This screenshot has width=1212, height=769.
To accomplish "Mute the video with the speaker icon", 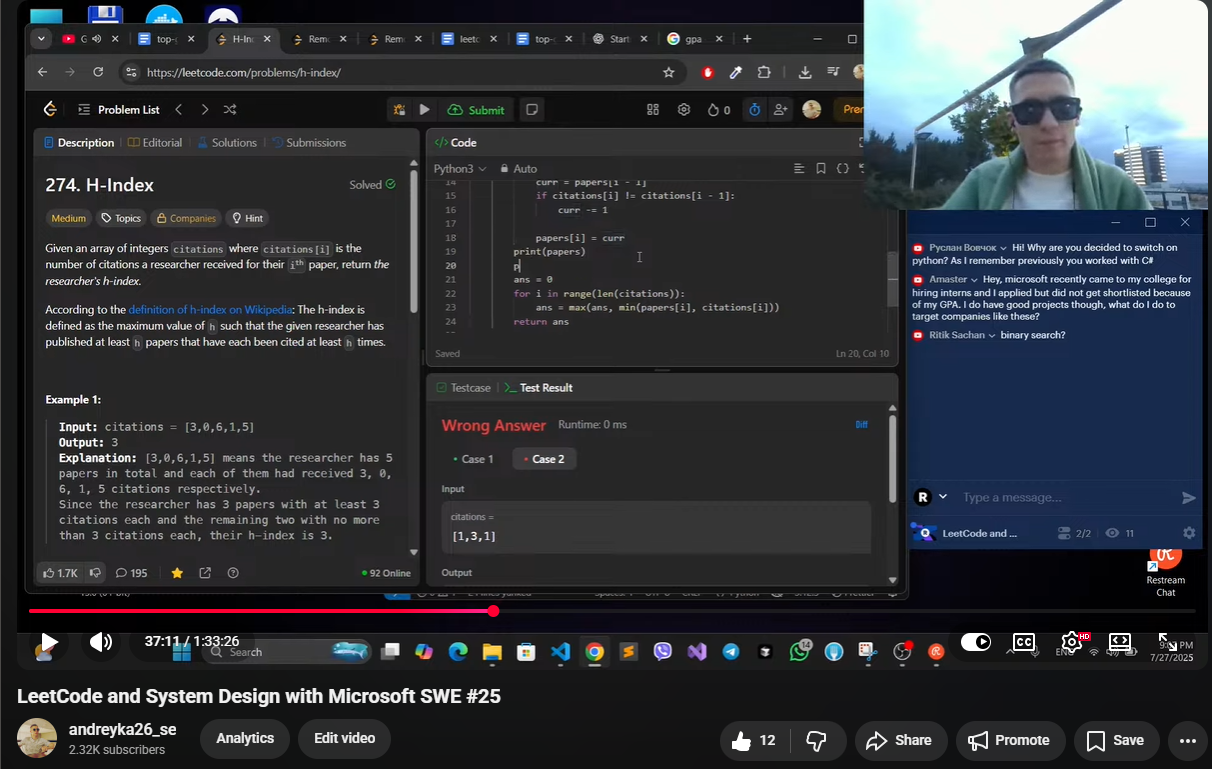I will 101,641.
